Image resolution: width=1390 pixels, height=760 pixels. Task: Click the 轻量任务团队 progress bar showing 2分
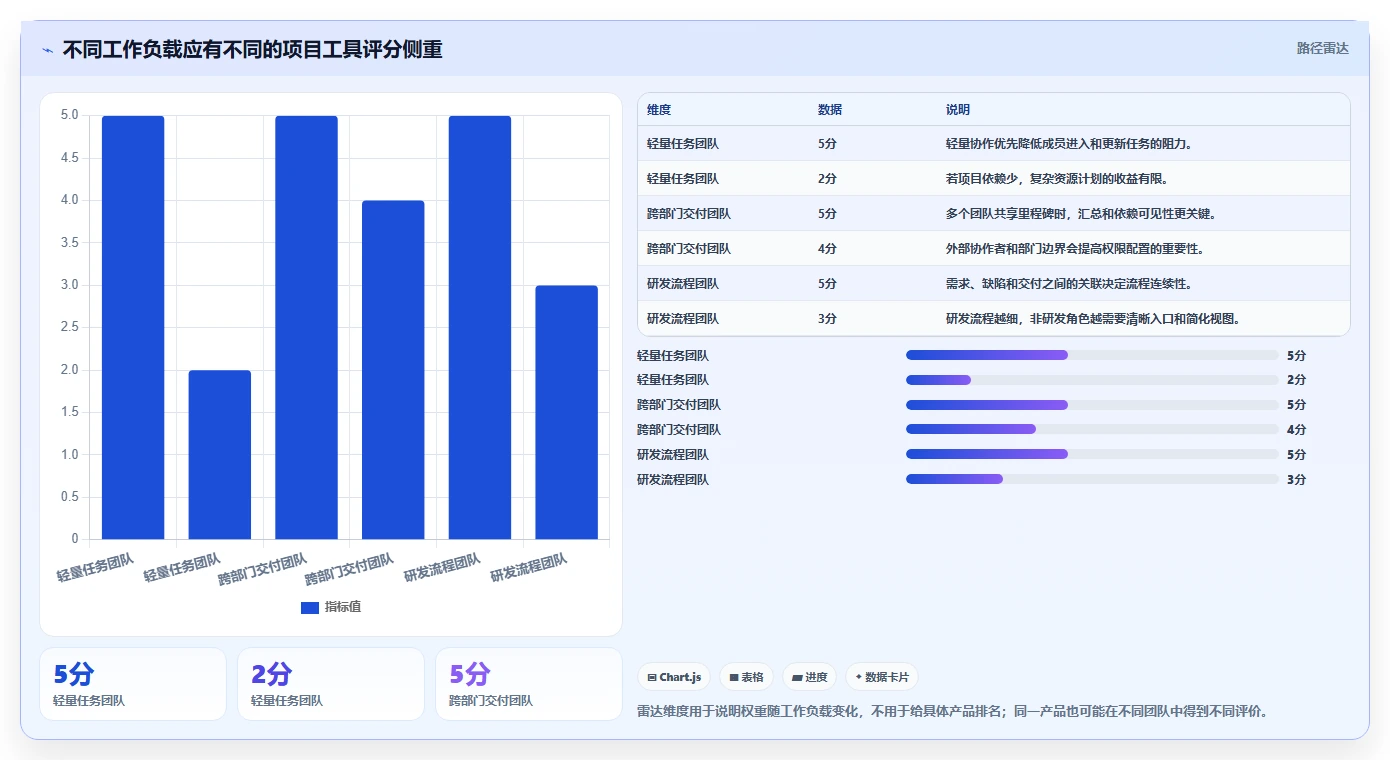(1092, 380)
